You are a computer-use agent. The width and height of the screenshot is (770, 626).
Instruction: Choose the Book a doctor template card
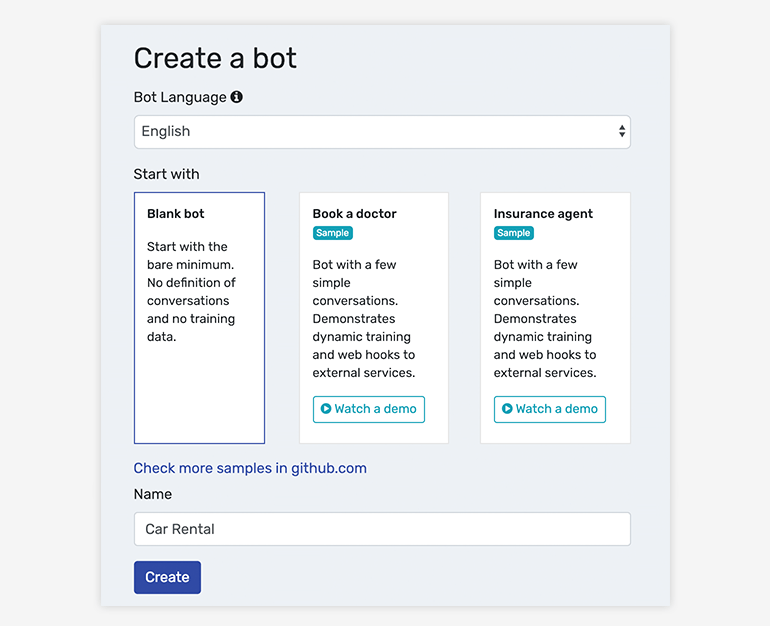click(374, 318)
